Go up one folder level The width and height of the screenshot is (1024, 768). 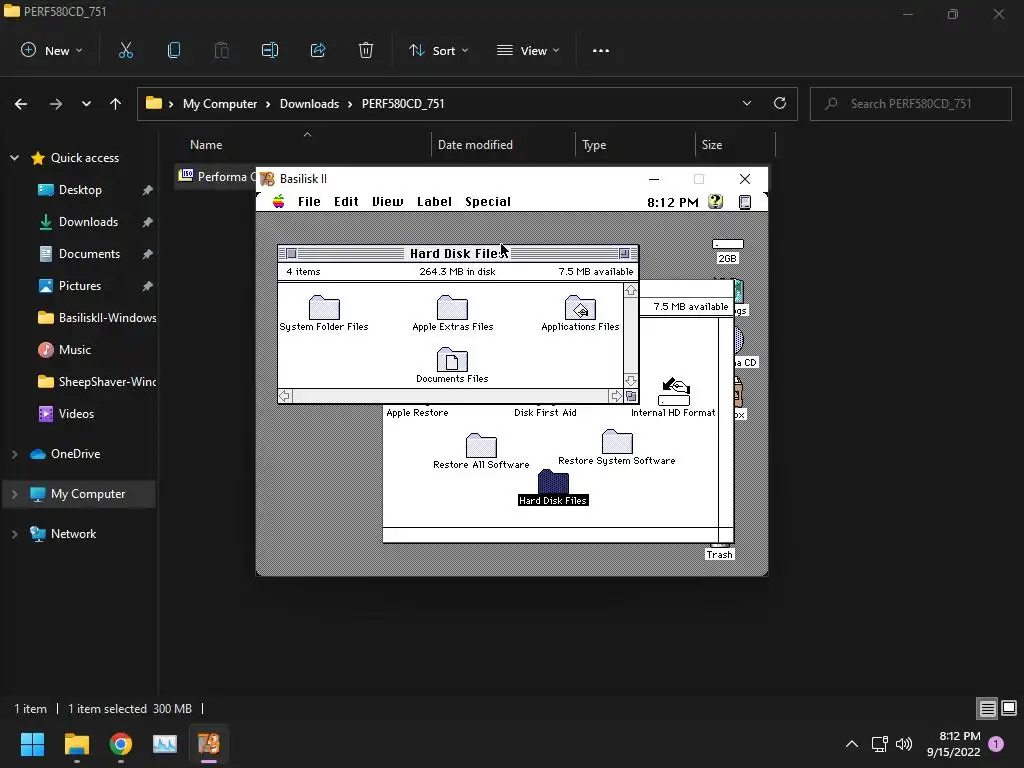[116, 104]
